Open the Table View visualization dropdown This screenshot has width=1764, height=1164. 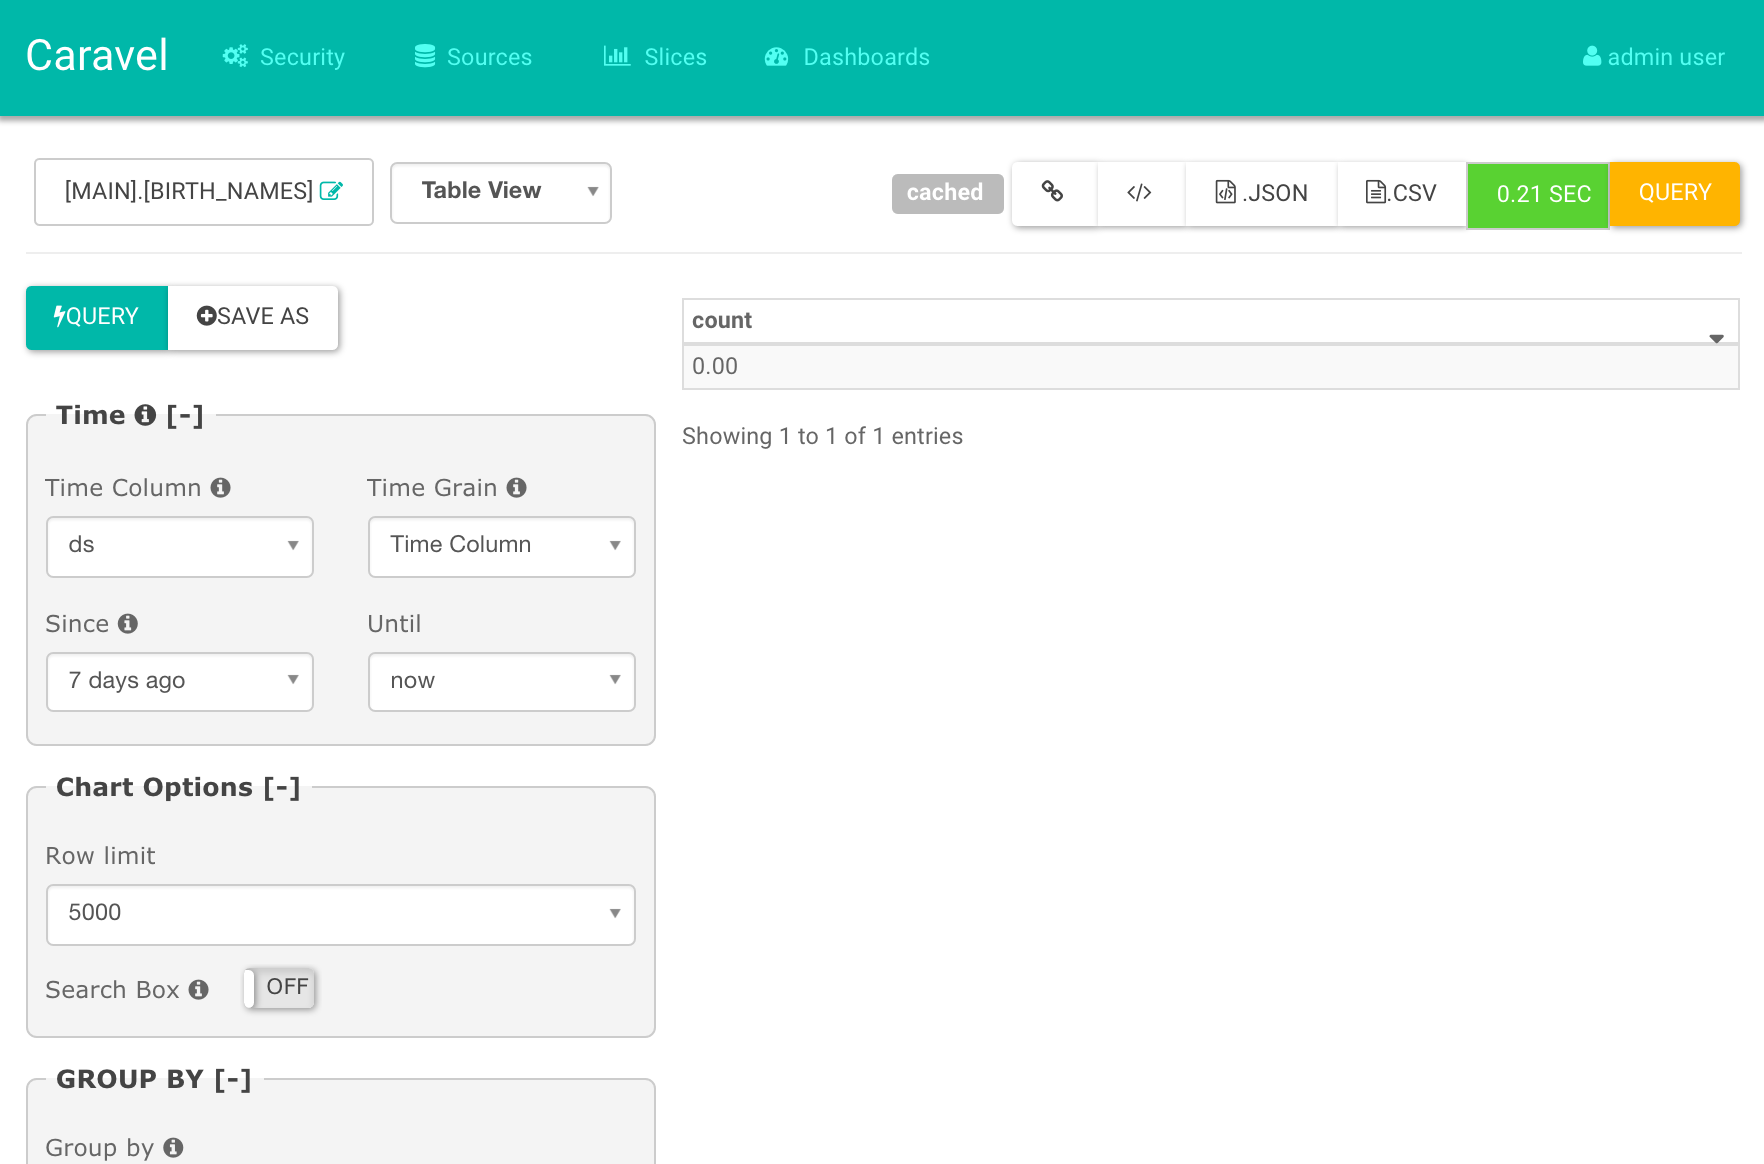click(501, 192)
